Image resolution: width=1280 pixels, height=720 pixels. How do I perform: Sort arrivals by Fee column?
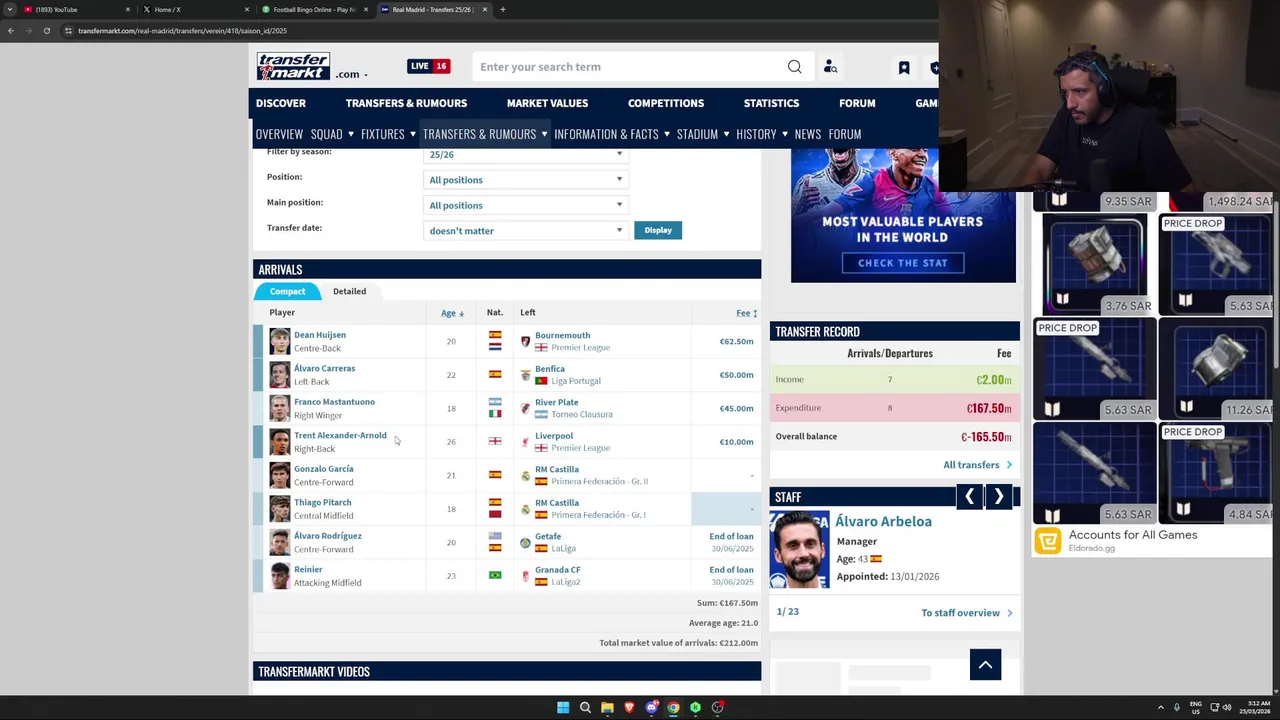(x=746, y=313)
